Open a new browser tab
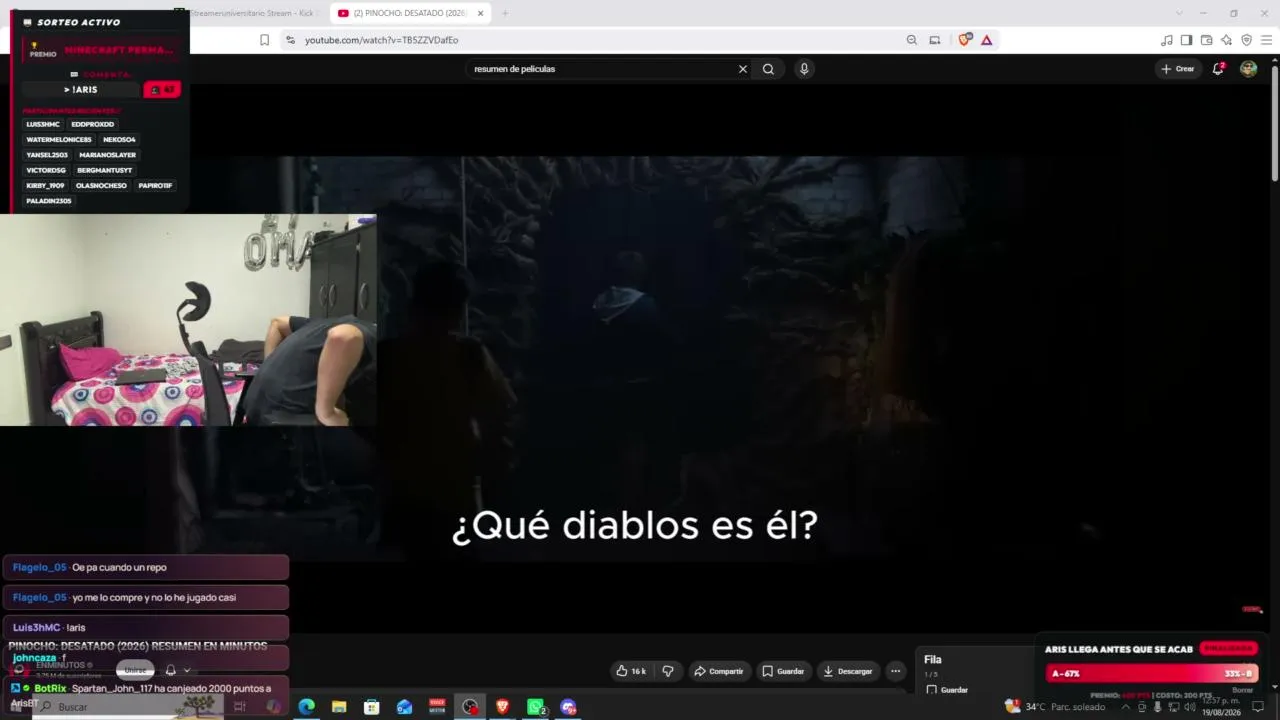This screenshot has height=720, width=1280. click(x=505, y=13)
